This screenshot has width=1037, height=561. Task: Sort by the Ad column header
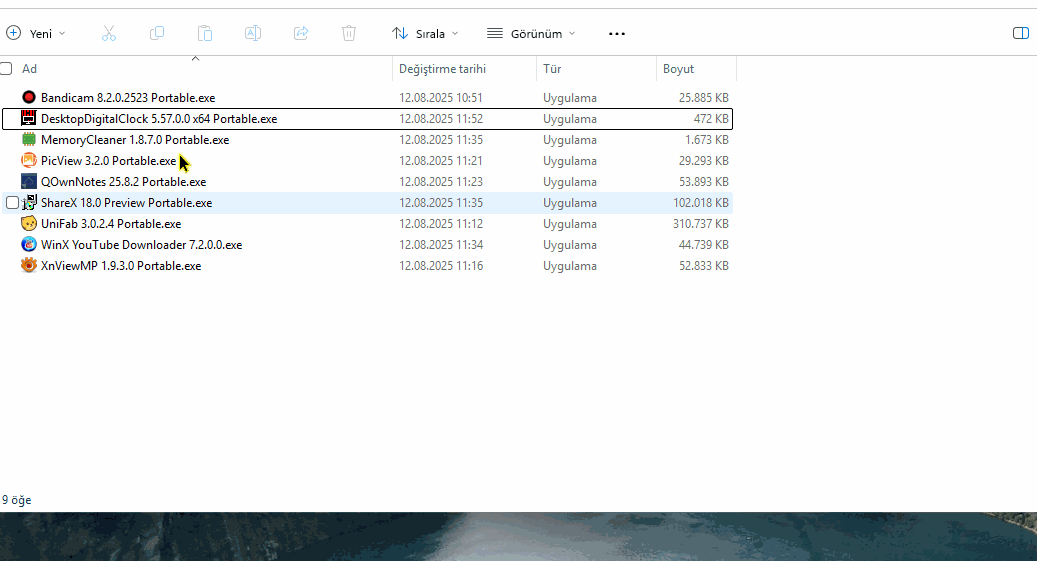[29, 69]
